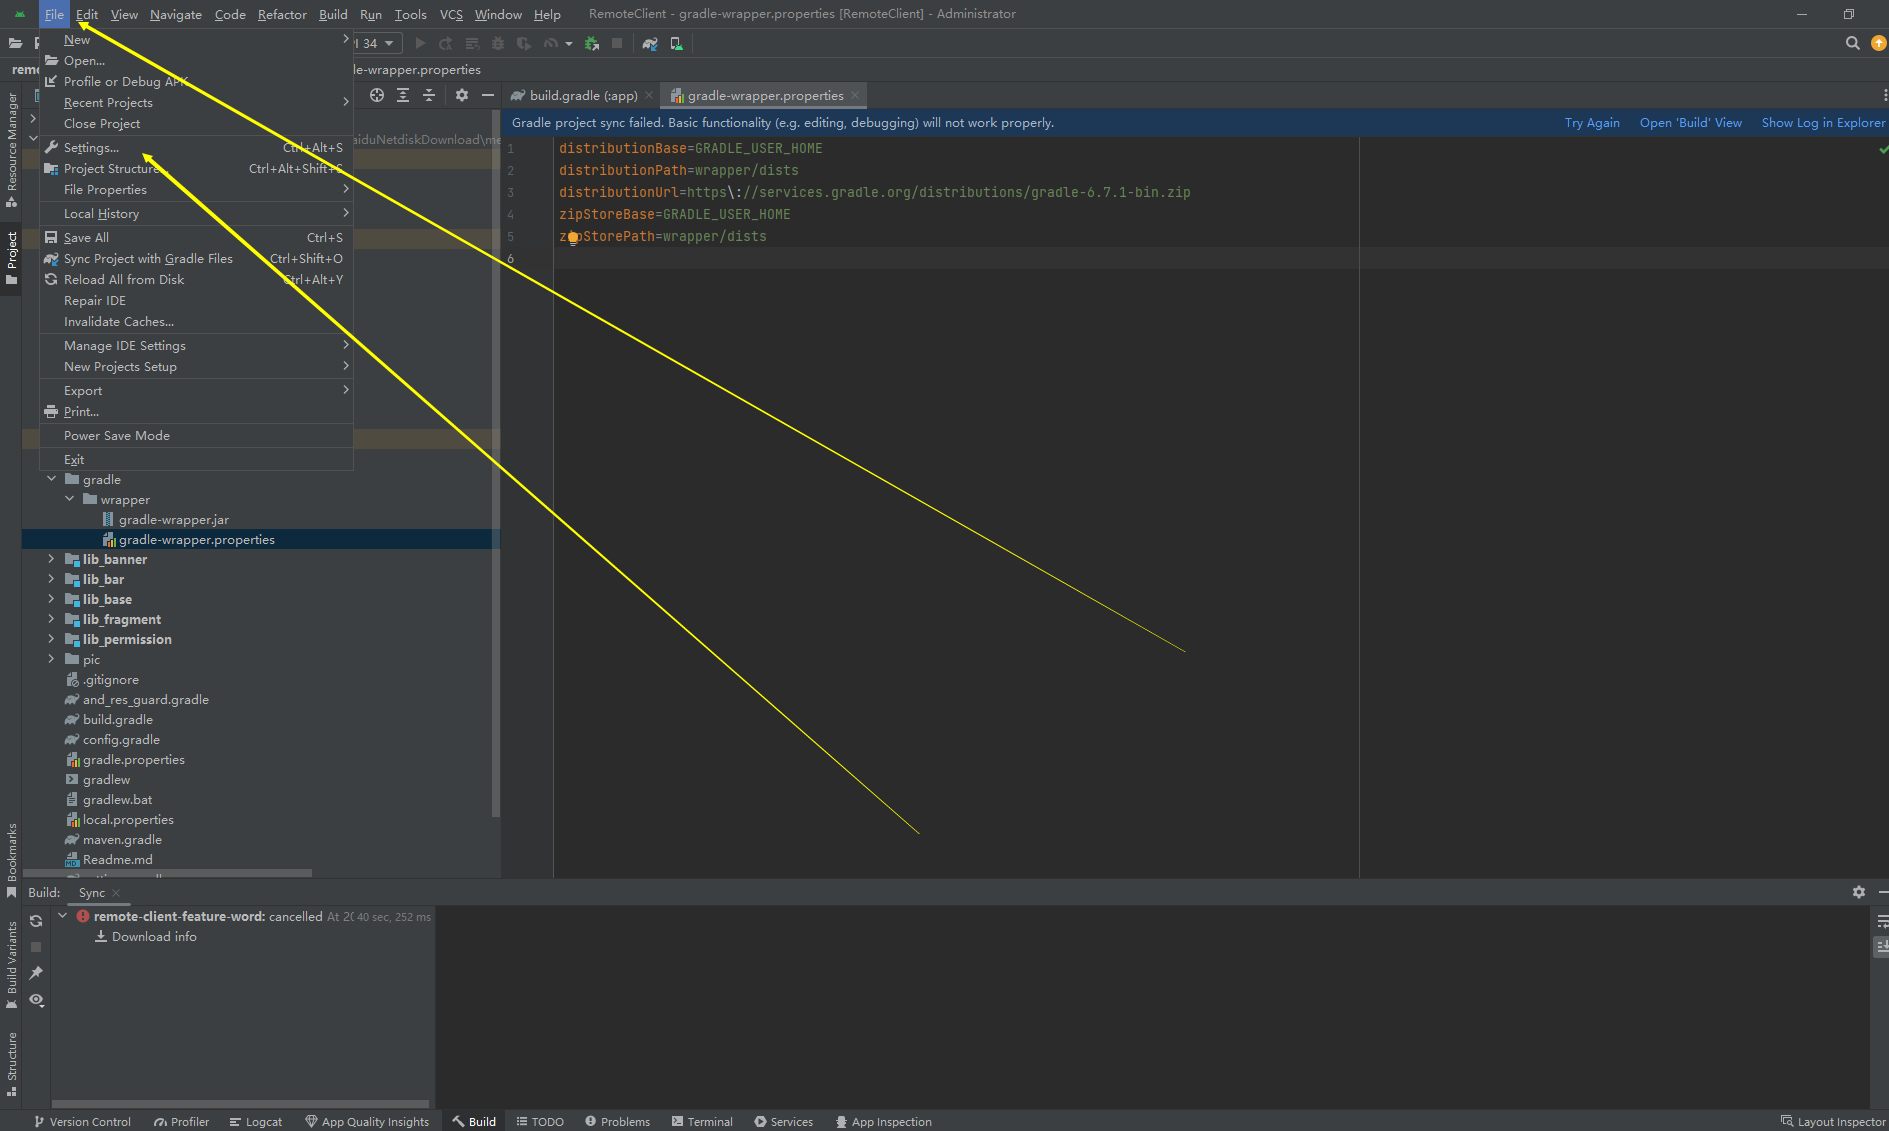This screenshot has height=1131, width=1889.
Task: Expand the lib_banner module
Action: [51, 559]
